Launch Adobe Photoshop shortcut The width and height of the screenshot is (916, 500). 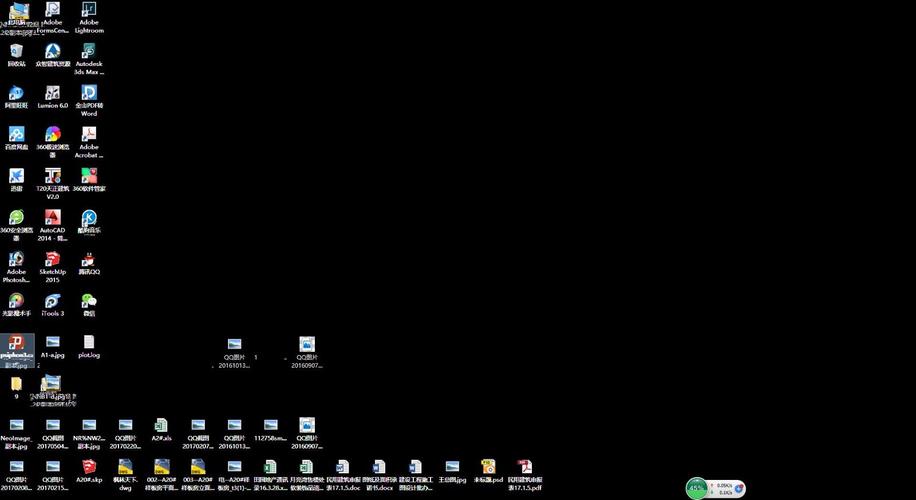[16, 267]
